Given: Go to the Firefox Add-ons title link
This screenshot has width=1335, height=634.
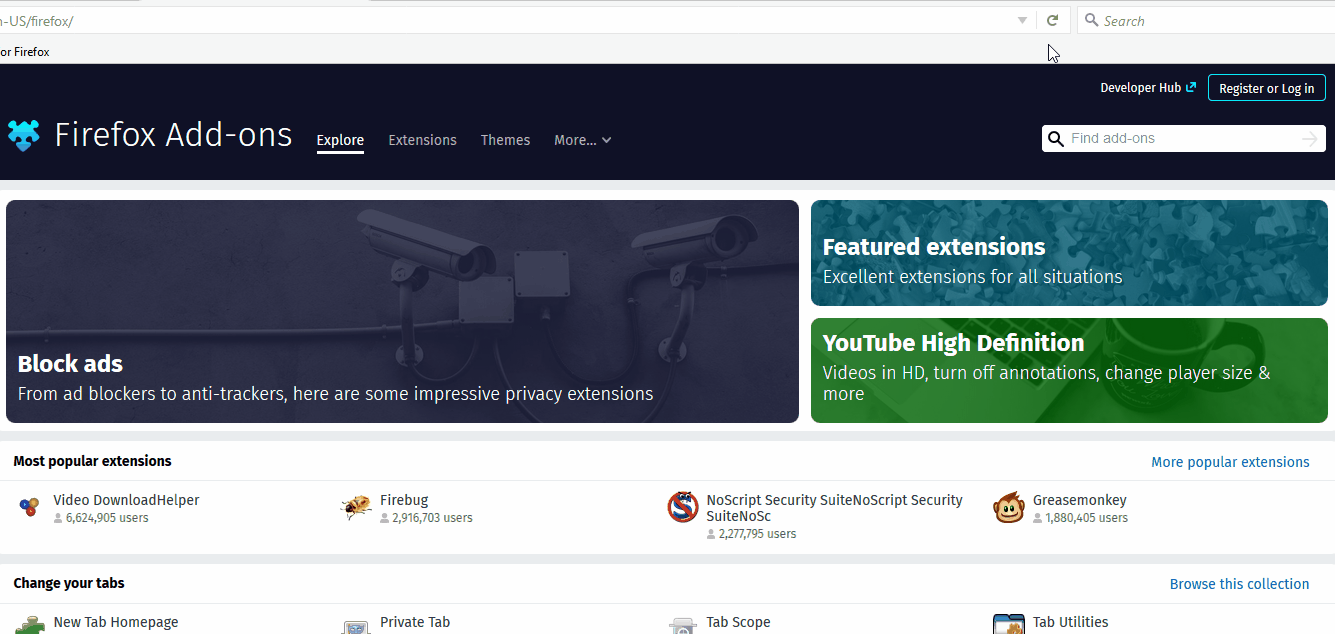Looking at the screenshot, I should pos(173,134).
